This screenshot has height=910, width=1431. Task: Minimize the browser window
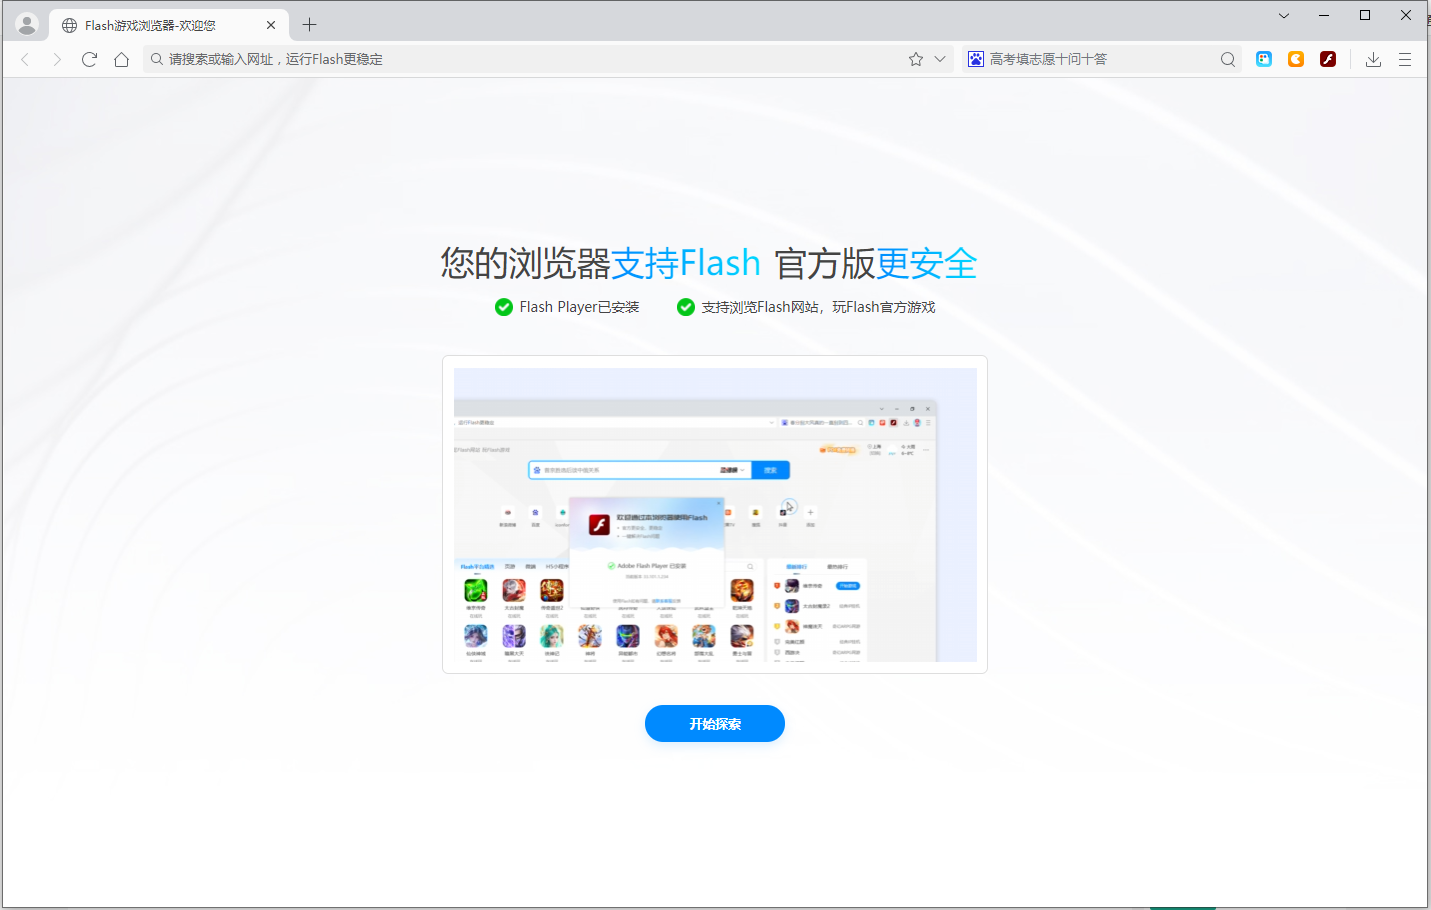tap(1324, 15)
